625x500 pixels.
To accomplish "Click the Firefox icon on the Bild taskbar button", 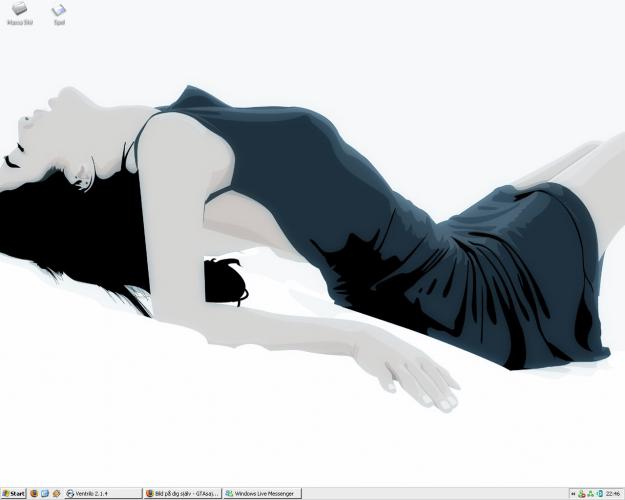I will tap(150, 494).
